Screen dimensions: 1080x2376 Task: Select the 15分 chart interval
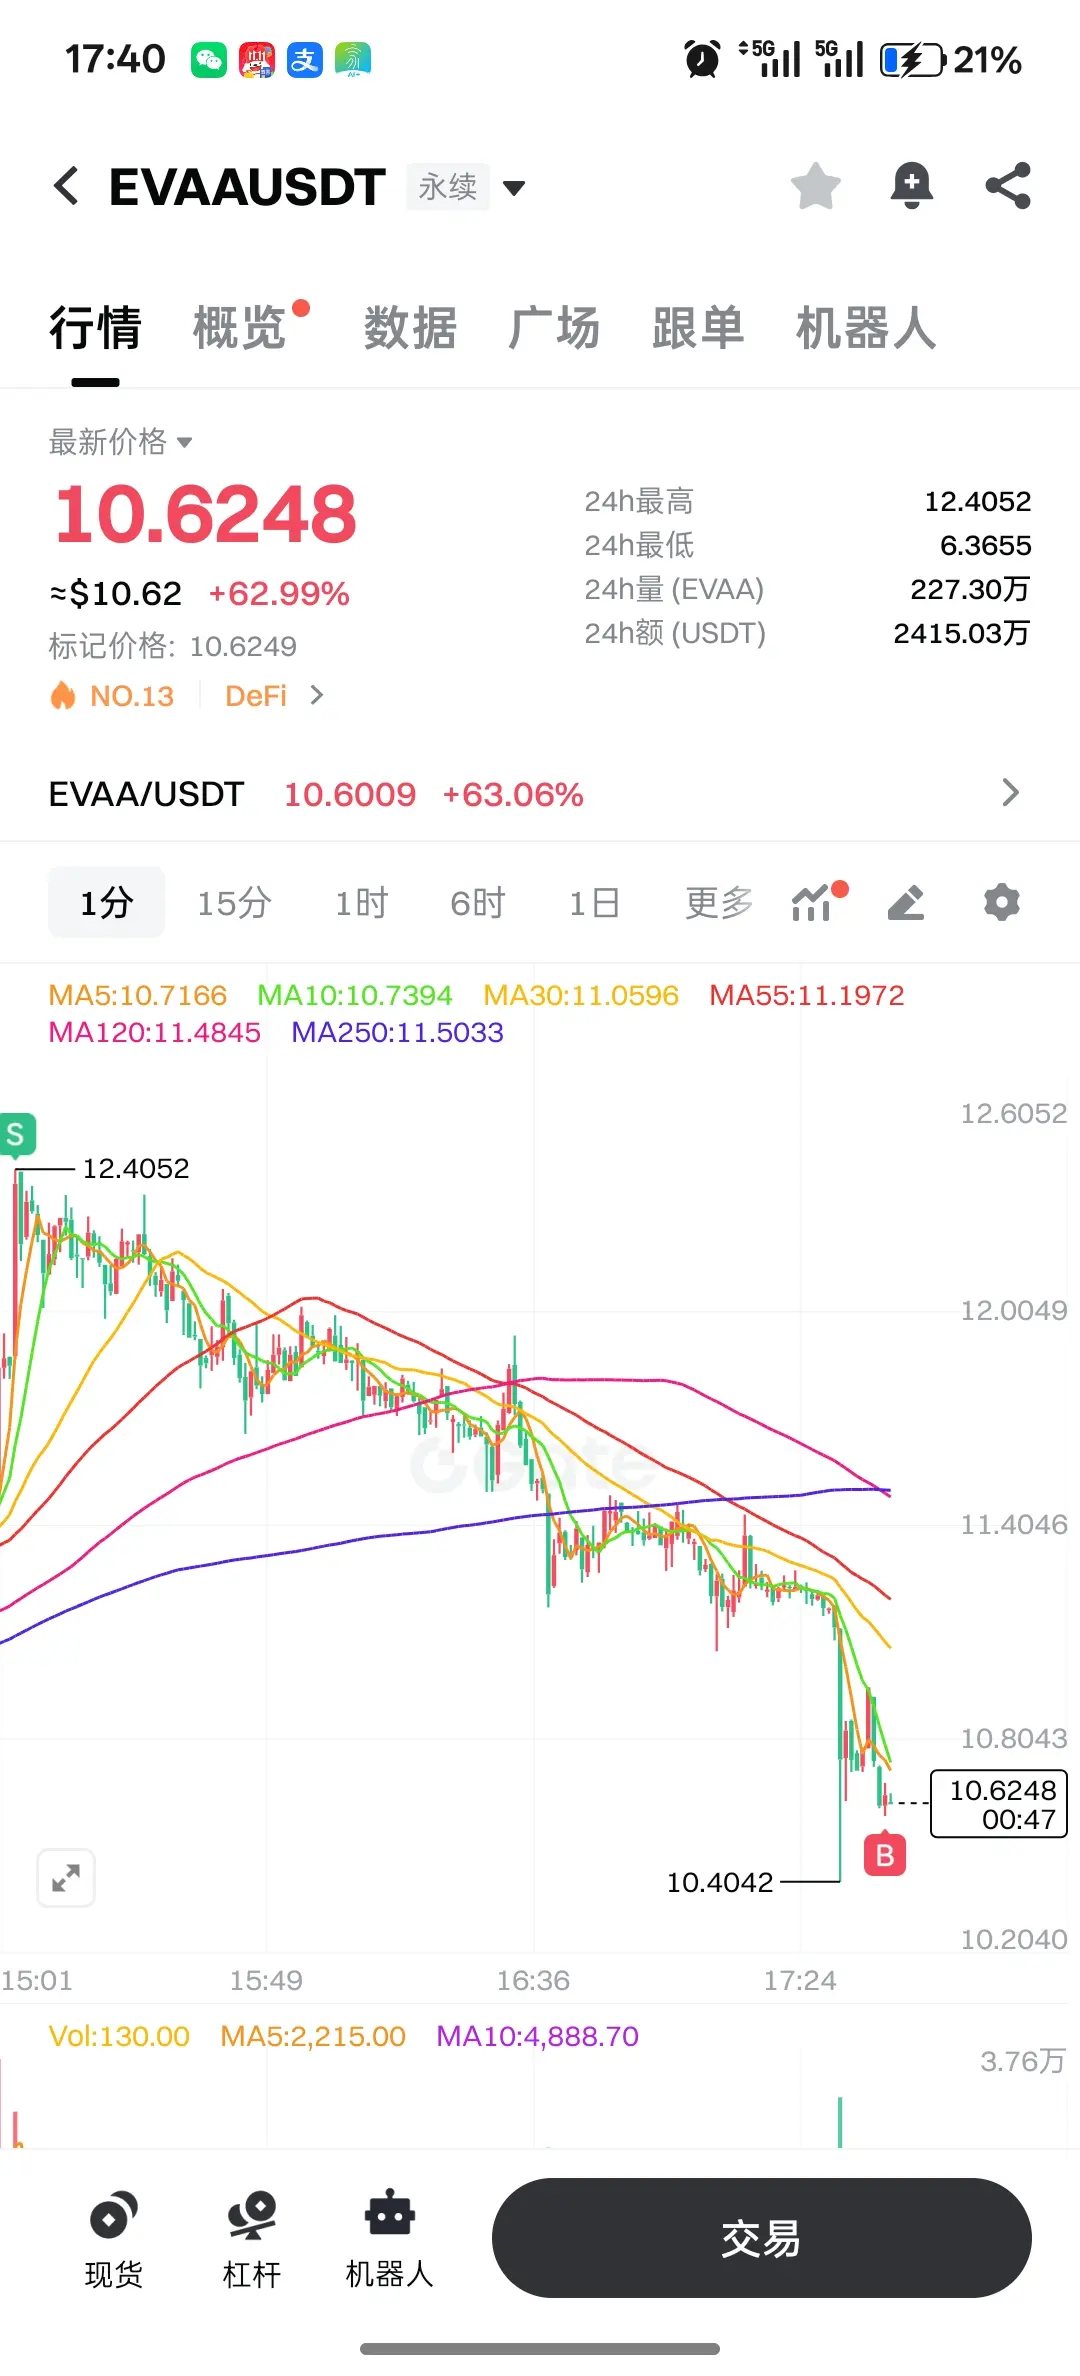point(234,902)
